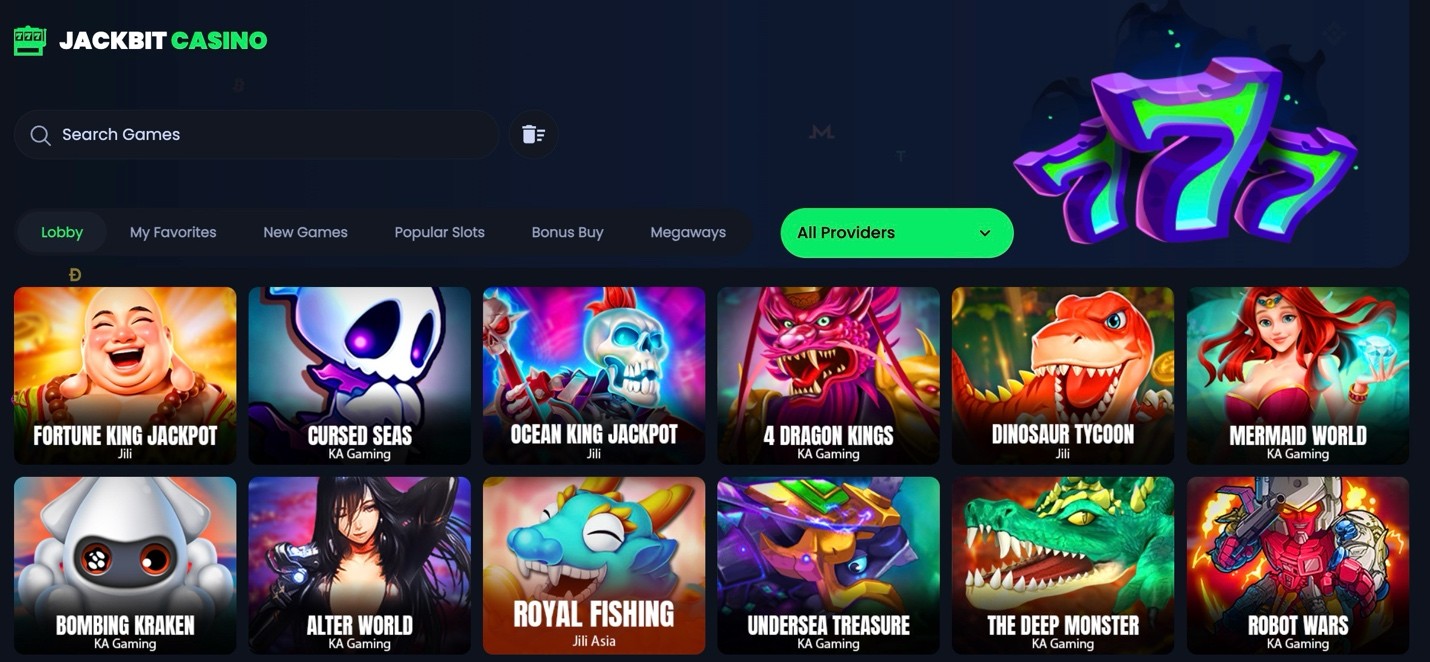This screenshot has width=1430, height=662.
Task: Play the Mermaid World game
Action: 1298,375
